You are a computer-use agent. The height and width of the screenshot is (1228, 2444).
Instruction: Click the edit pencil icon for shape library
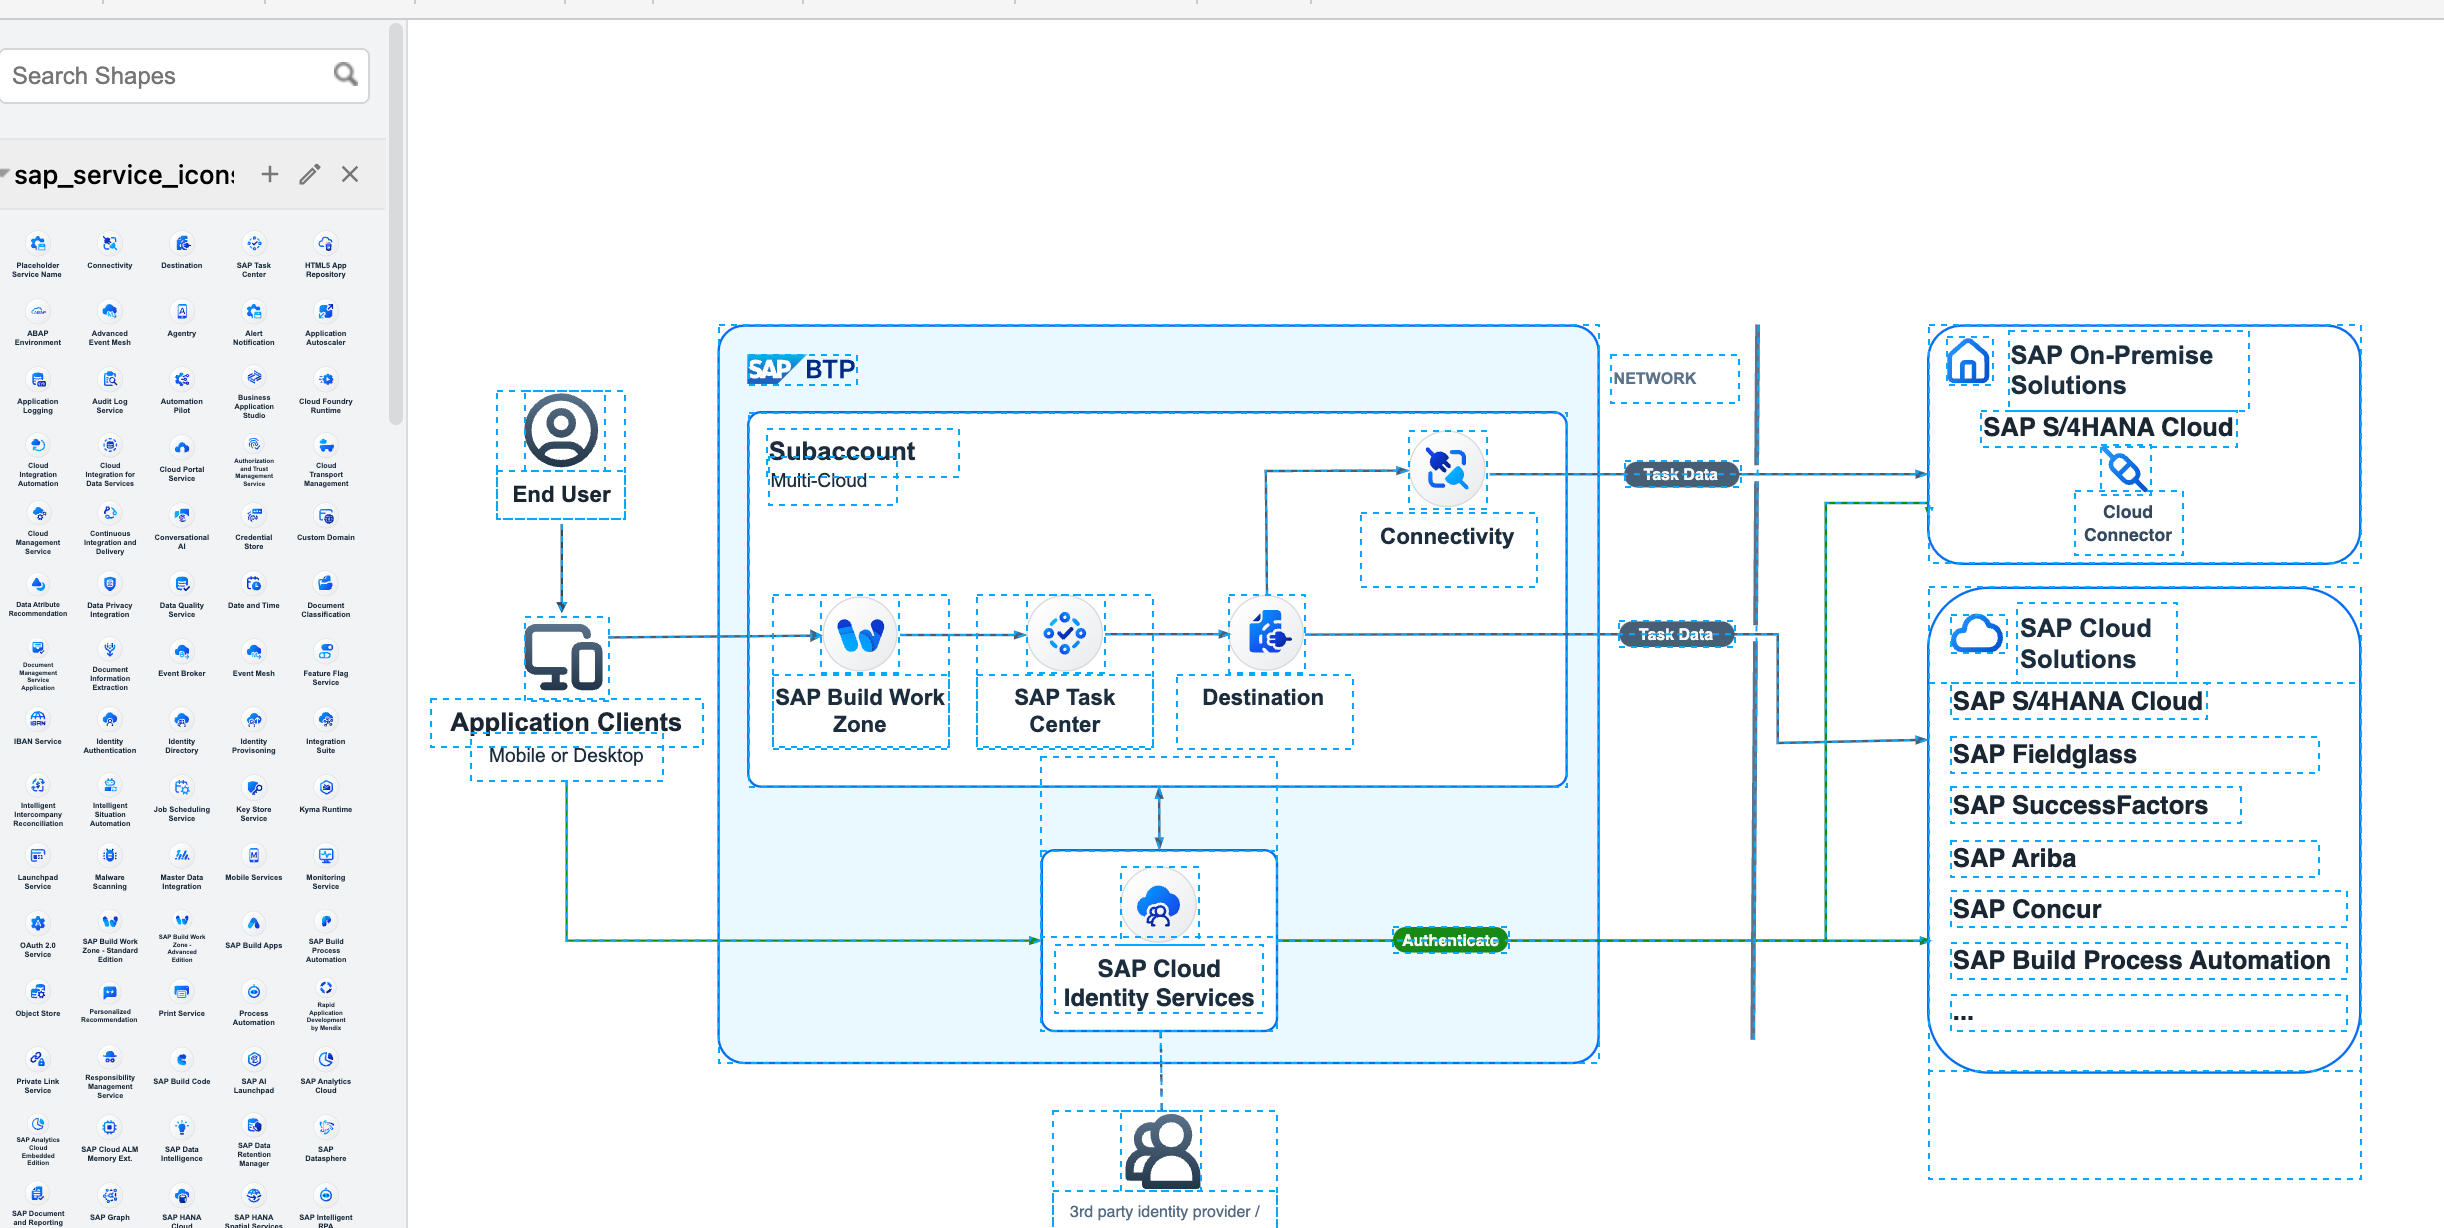[x=310, y=175]
